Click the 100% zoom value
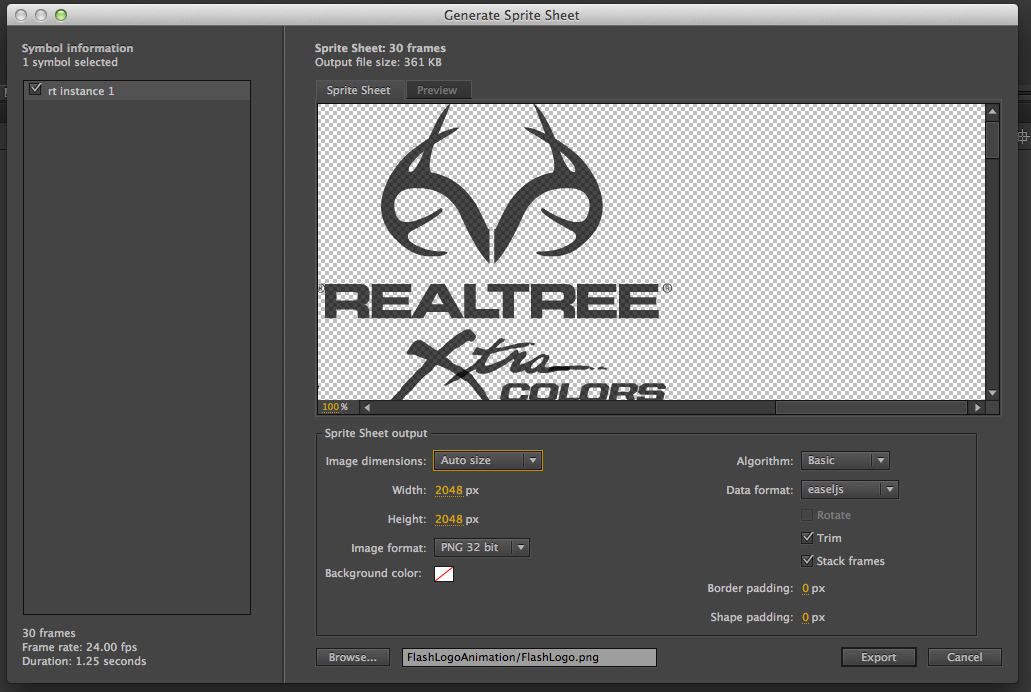This screenshot has width=1031, height=692. [331, 408]
